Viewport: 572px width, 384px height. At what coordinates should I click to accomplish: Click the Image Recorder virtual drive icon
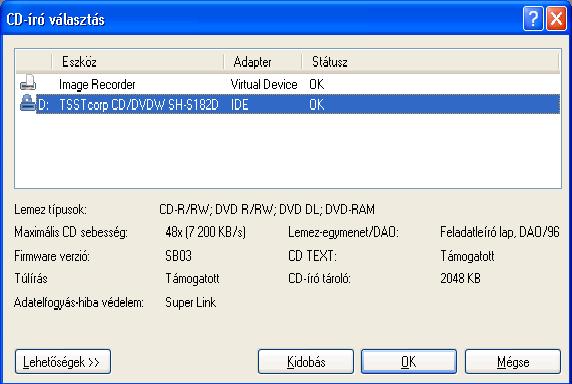pos(28,83)
